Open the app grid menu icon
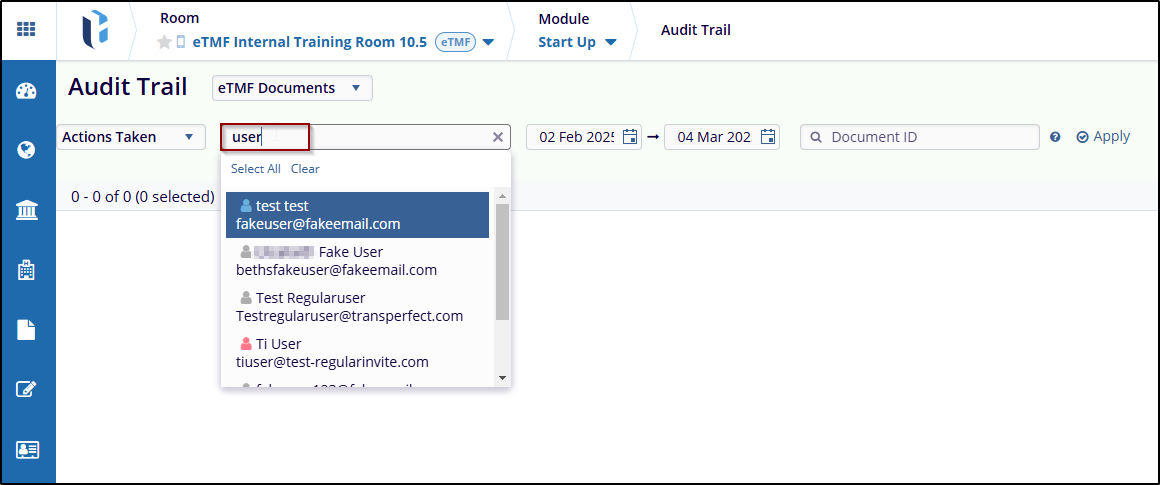This screenshot has height=485, width=1160. pyautogui.click(x=27, y=30)
